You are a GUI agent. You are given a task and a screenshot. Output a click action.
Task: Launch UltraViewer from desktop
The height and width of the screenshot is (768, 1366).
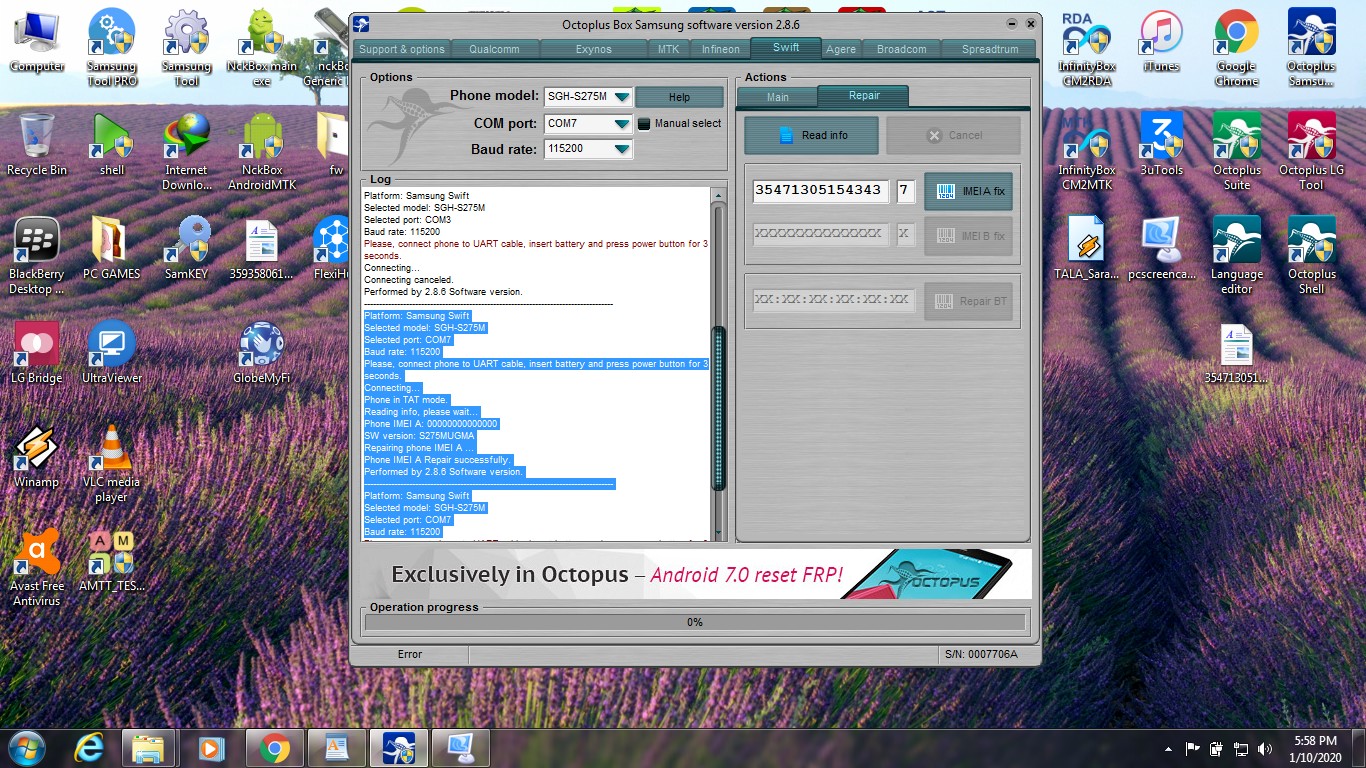point(112,352)
